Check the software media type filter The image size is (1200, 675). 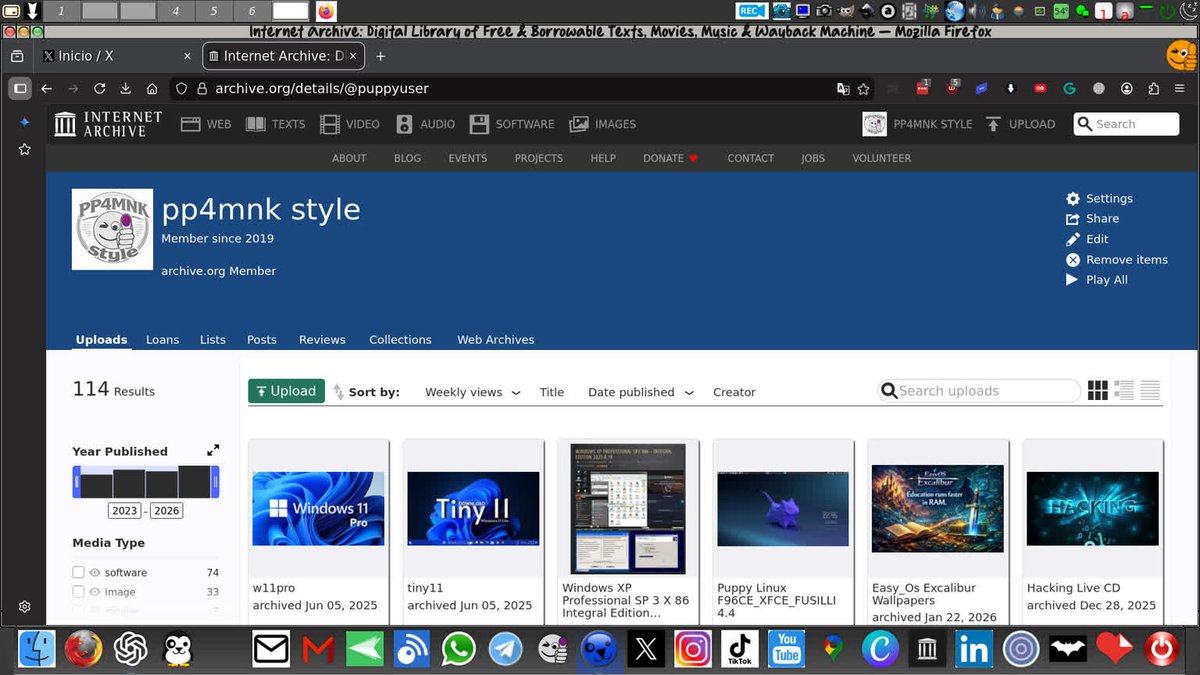coord(78,572)
